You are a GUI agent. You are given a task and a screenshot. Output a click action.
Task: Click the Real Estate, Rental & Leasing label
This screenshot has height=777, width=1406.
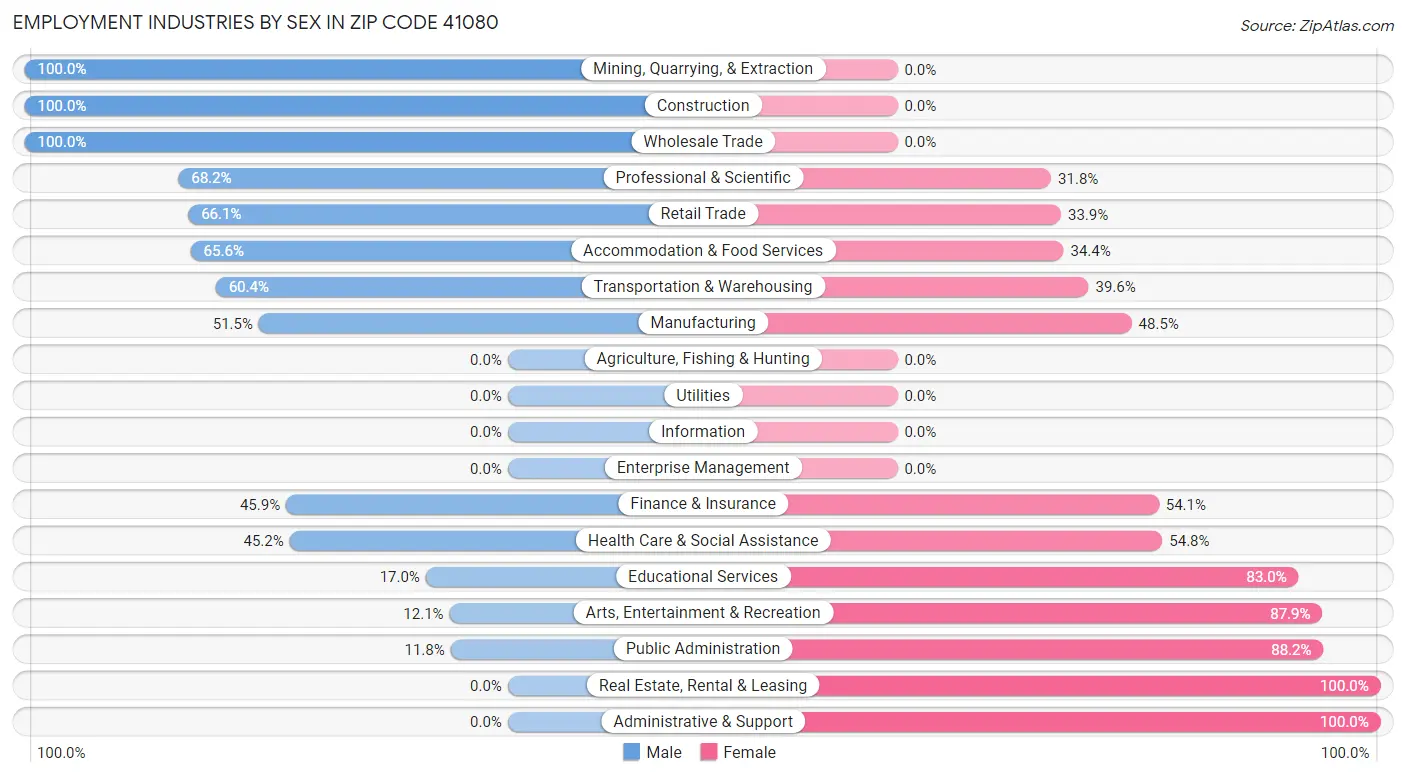tap(703, 686)
